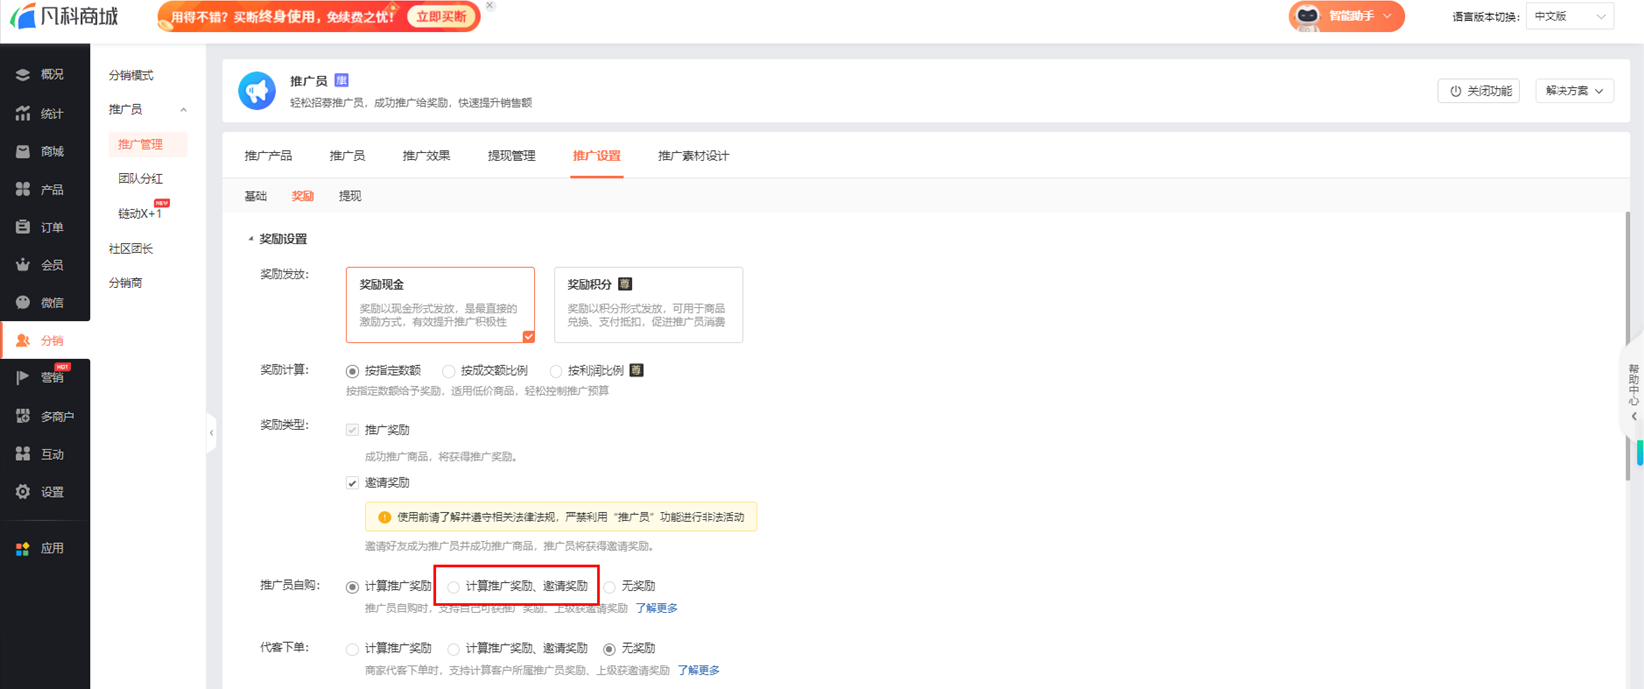Viewport: 1644px width, 689px height.
Task: Open the 微信 WeChat sidebar icon
Action: [22, 302]
